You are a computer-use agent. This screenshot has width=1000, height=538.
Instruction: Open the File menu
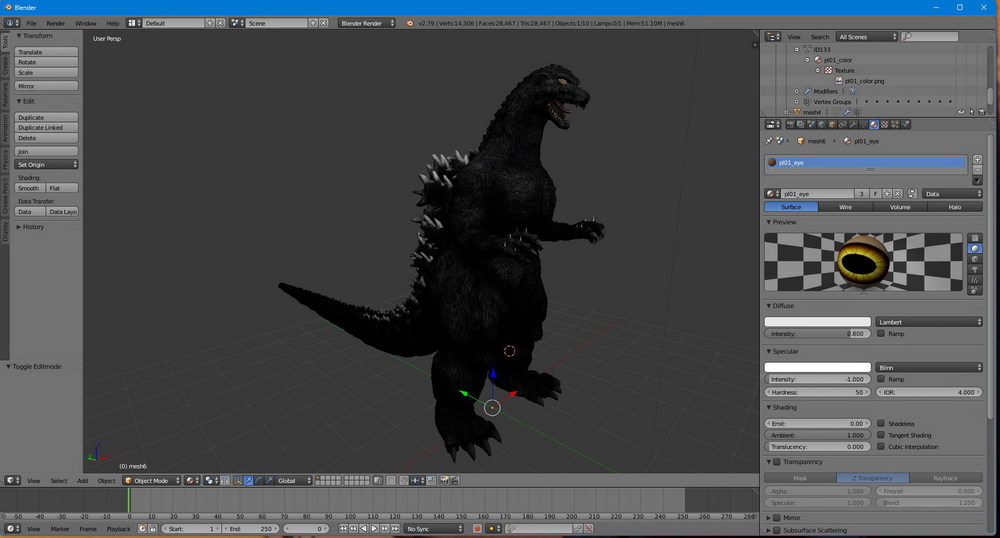coord(31,23)
